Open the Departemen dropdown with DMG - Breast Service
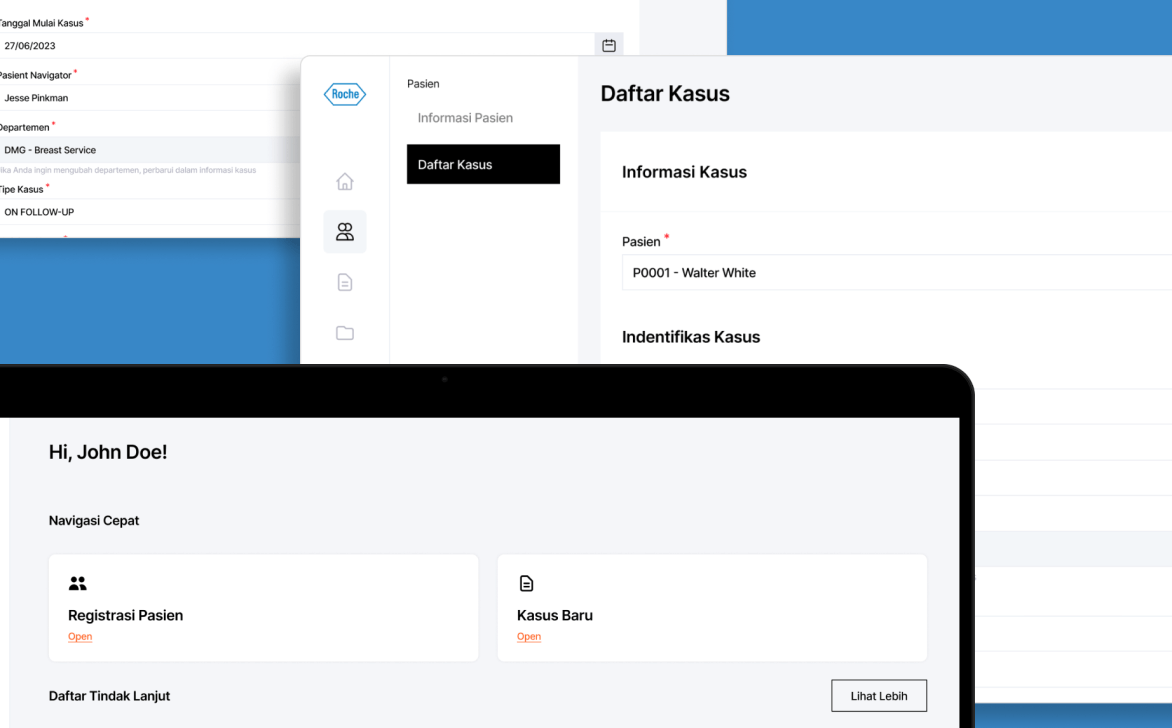Viewport: 1172px width, 728px height. (x=150, y=150)
